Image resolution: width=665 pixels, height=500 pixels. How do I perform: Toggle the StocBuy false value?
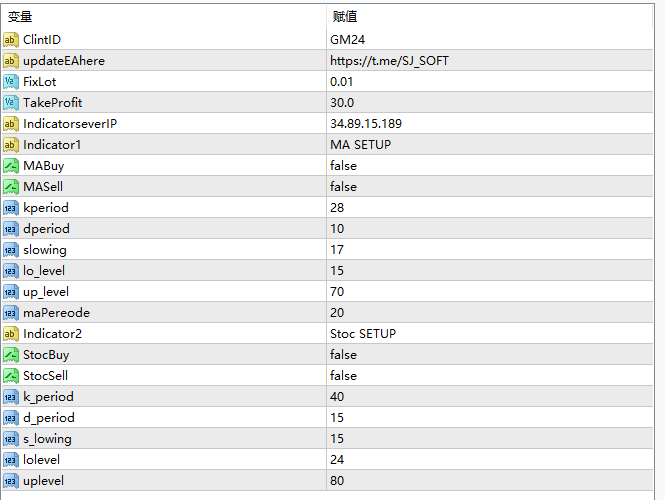[343, 355]
